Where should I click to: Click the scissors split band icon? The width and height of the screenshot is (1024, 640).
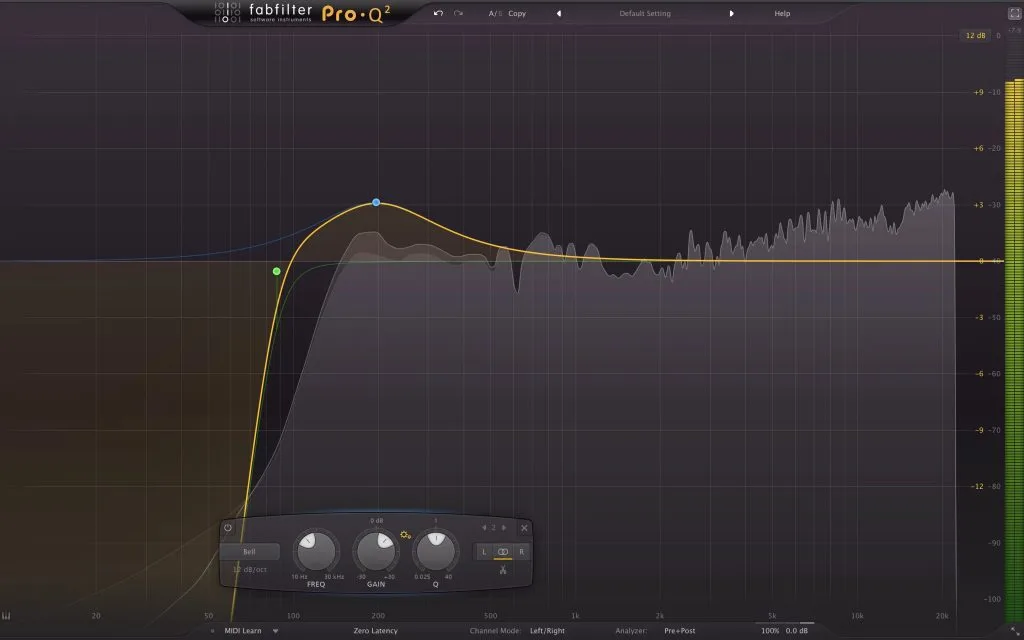503,570
